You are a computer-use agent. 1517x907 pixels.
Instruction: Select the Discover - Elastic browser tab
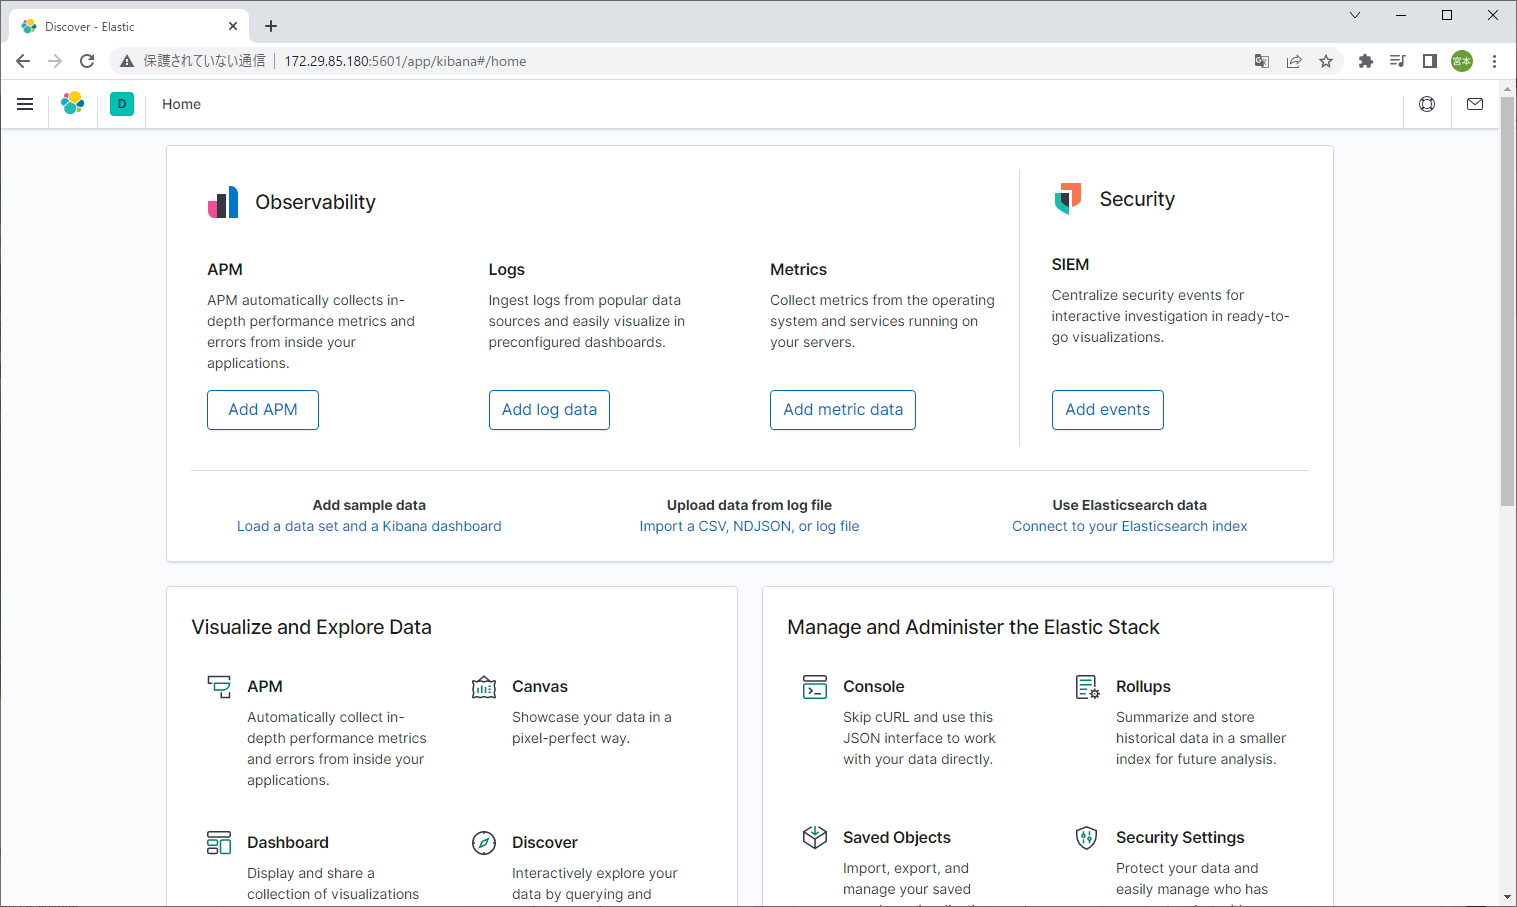(120, 27)
